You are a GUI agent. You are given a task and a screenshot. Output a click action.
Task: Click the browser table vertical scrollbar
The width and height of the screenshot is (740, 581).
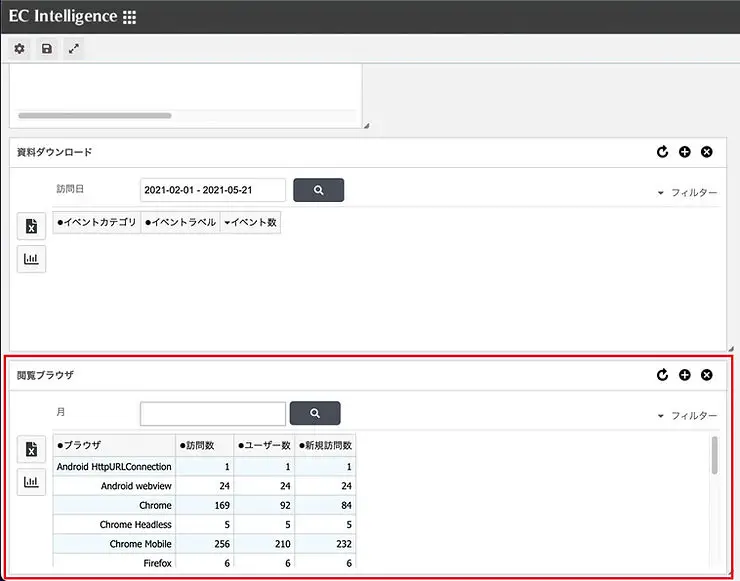coord(714,456)
